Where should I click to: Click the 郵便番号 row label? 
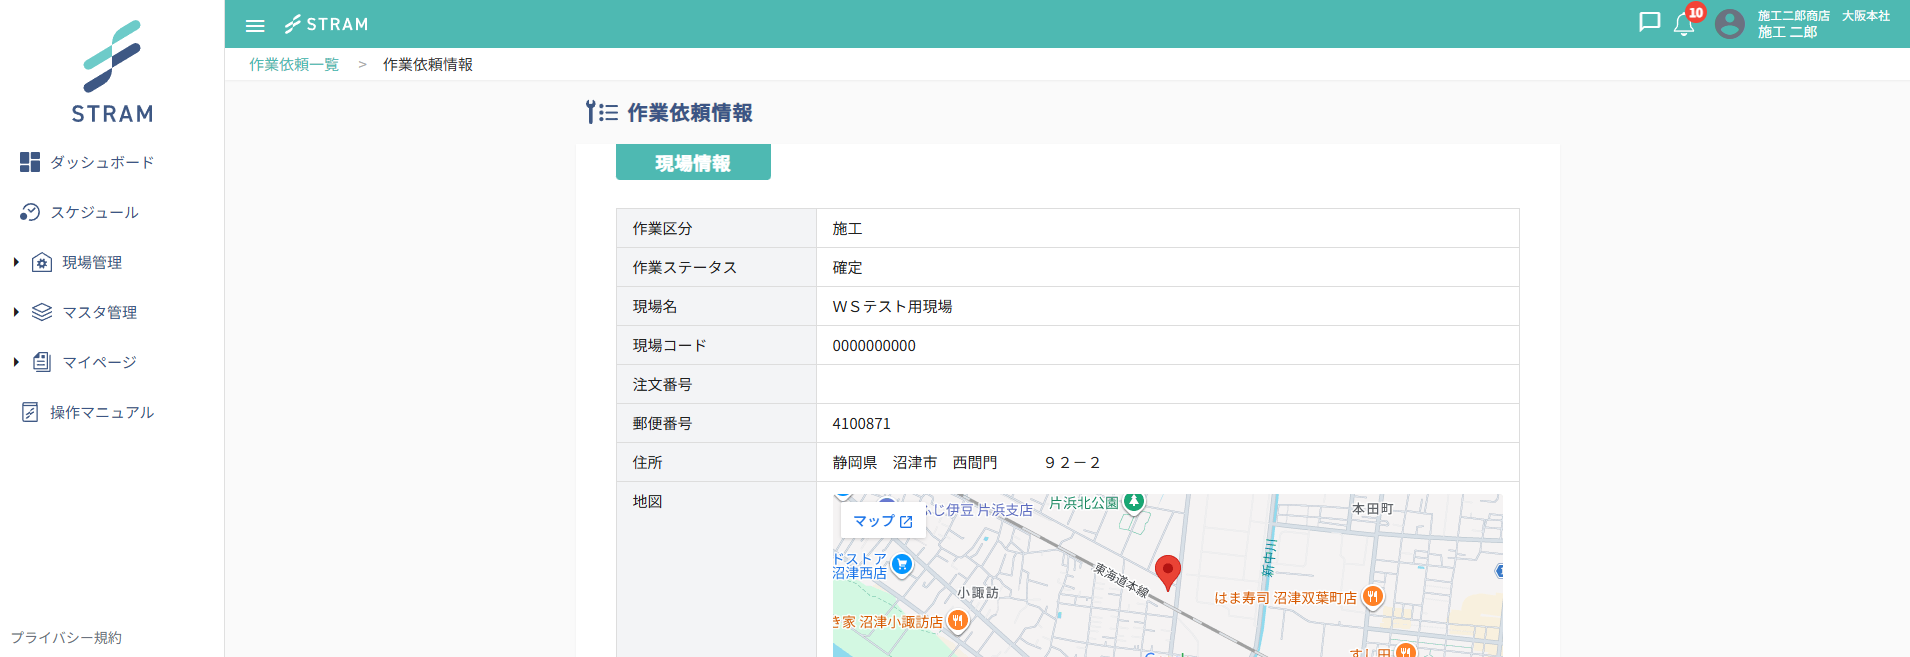662,423
